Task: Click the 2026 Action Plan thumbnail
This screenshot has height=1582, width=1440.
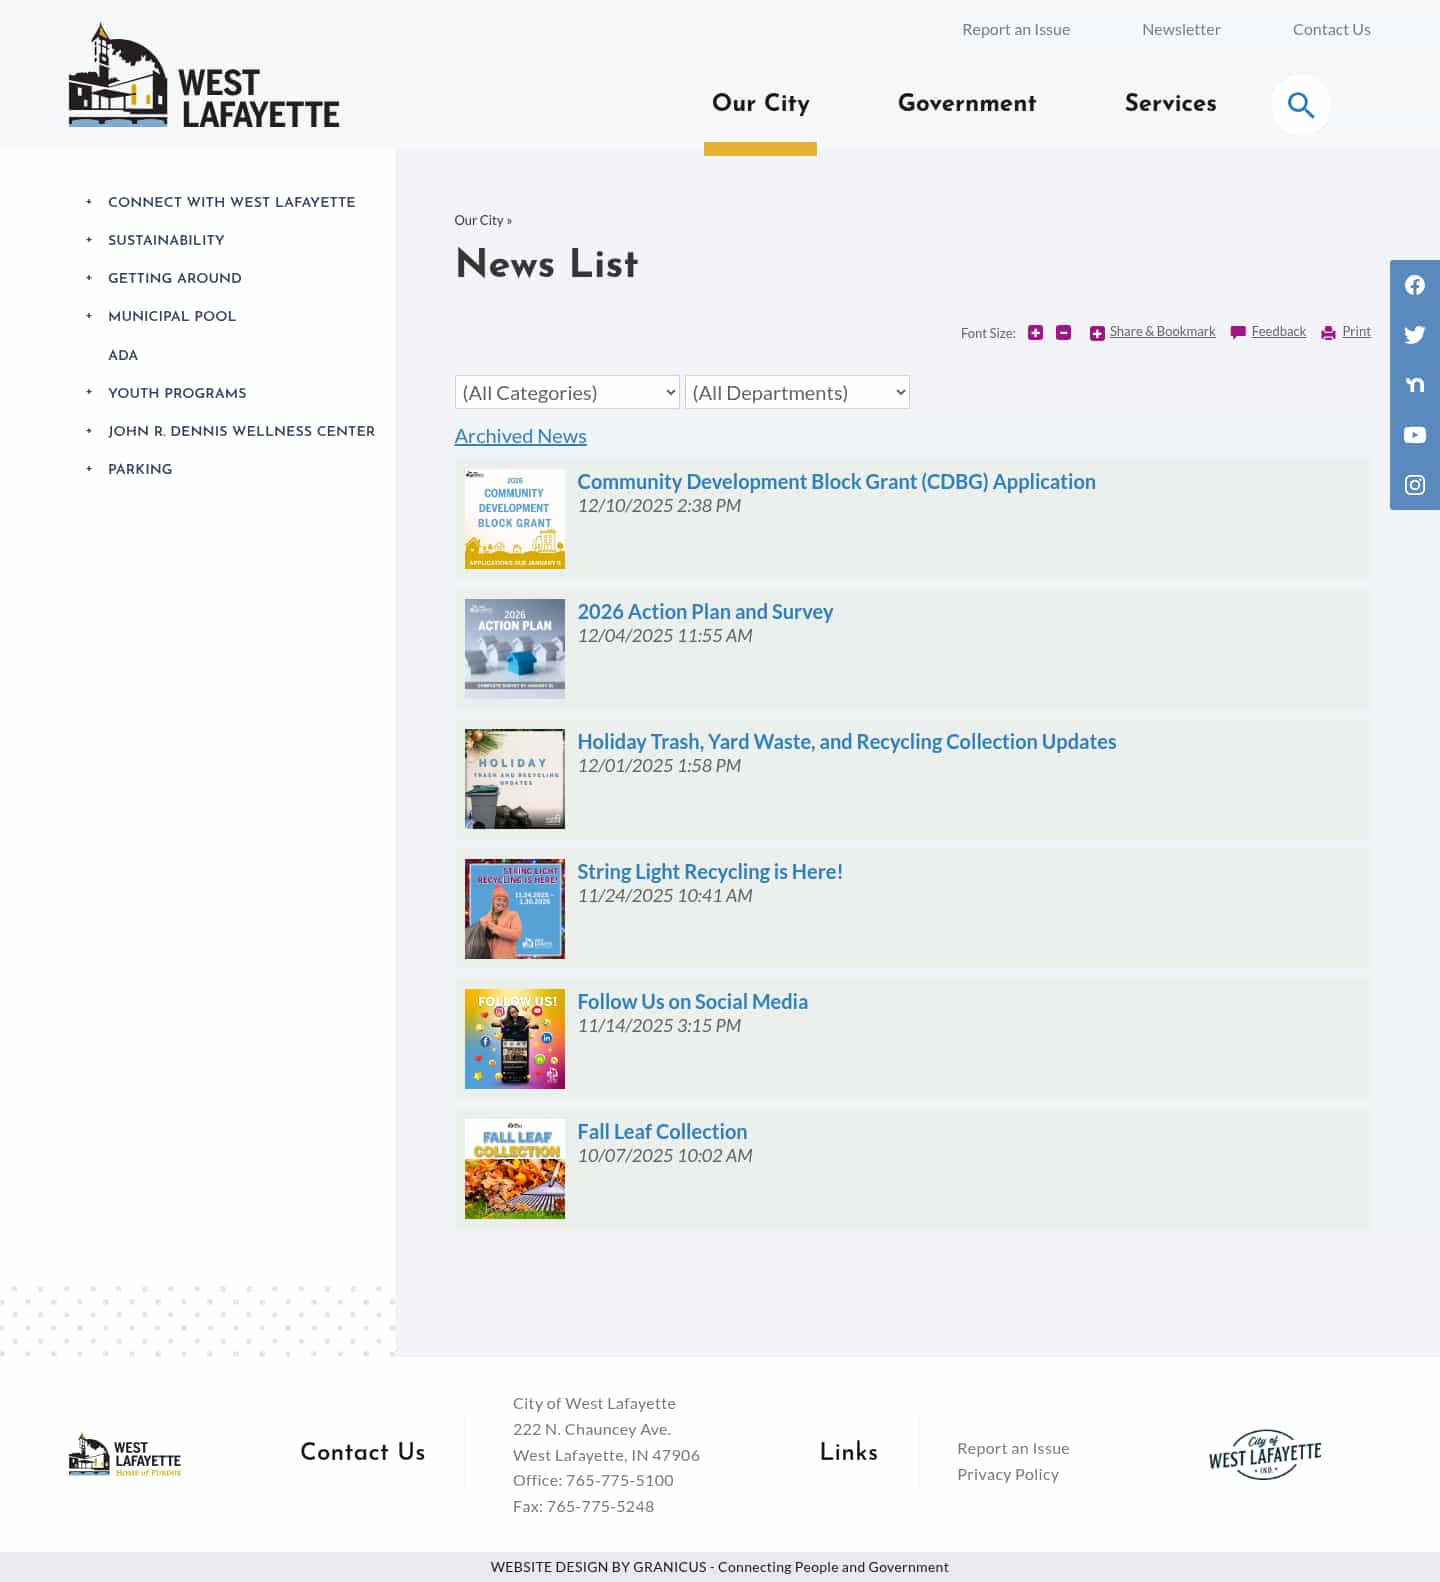Action: click(515, 649)
